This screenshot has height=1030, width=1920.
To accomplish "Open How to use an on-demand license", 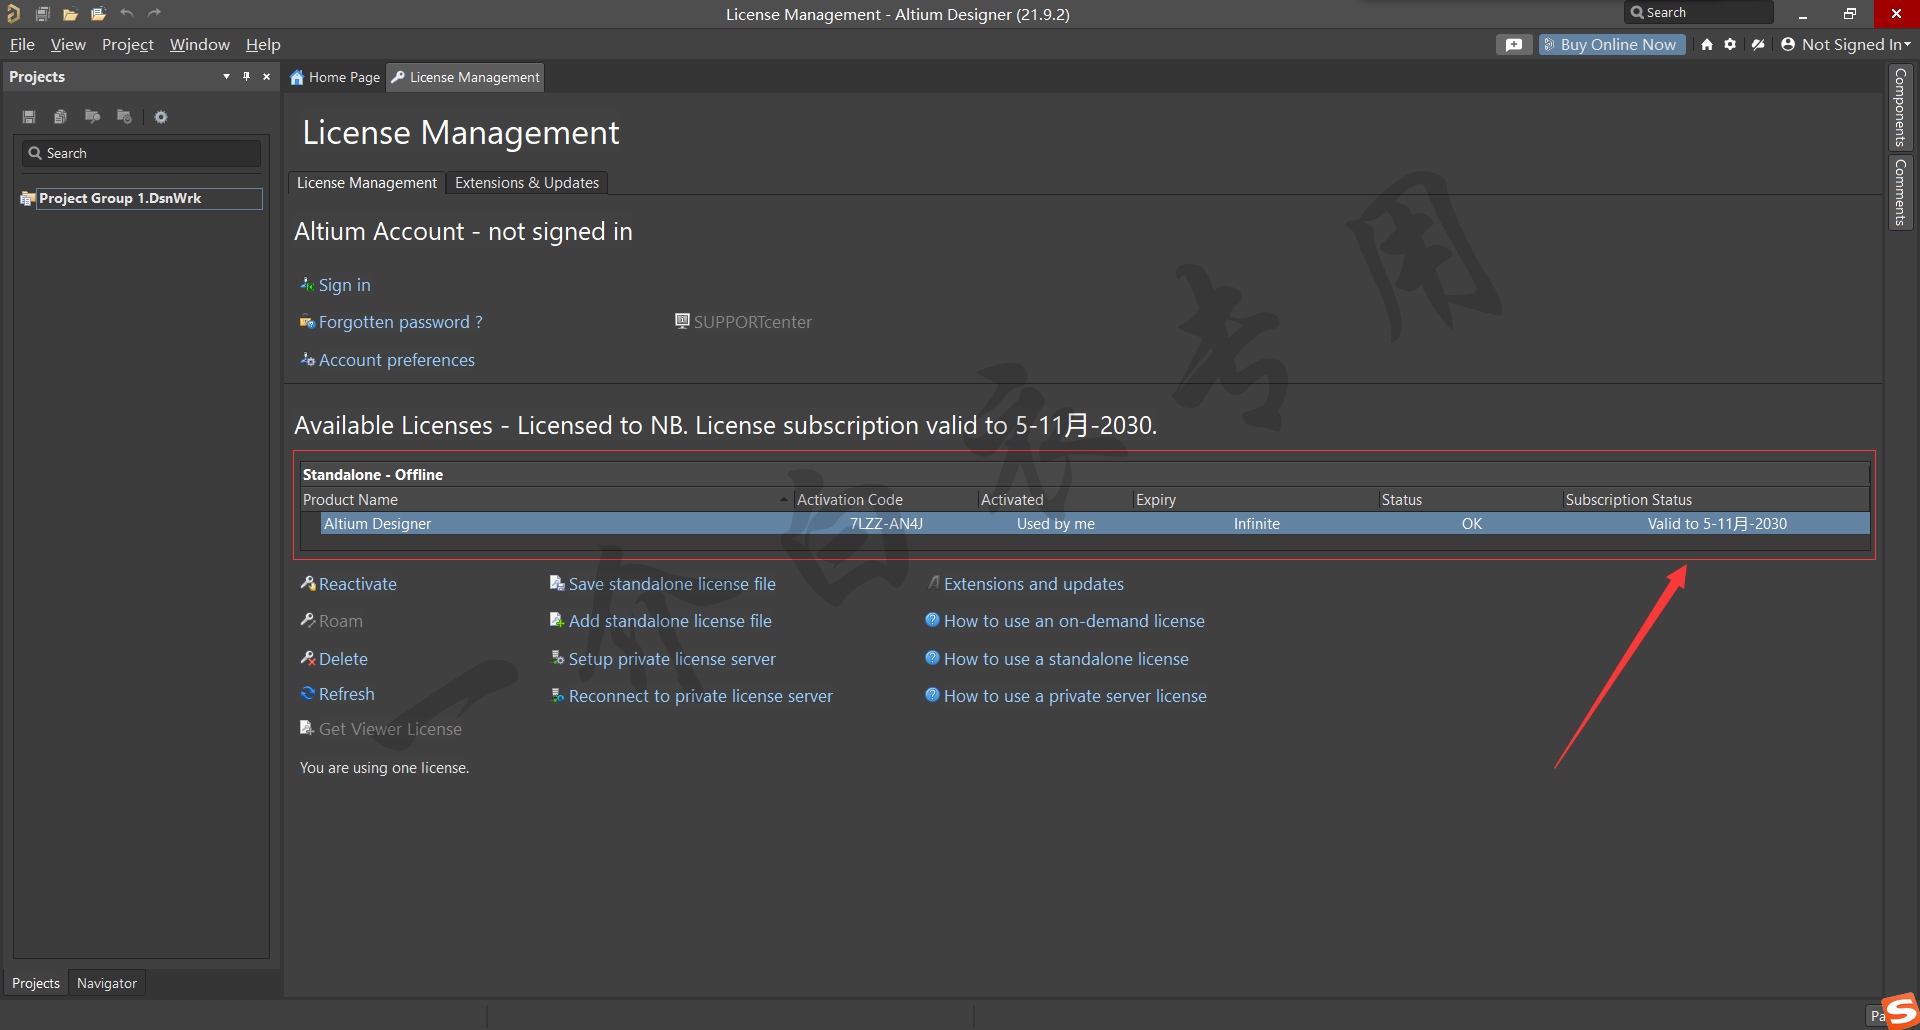I will pos(1074,621).
